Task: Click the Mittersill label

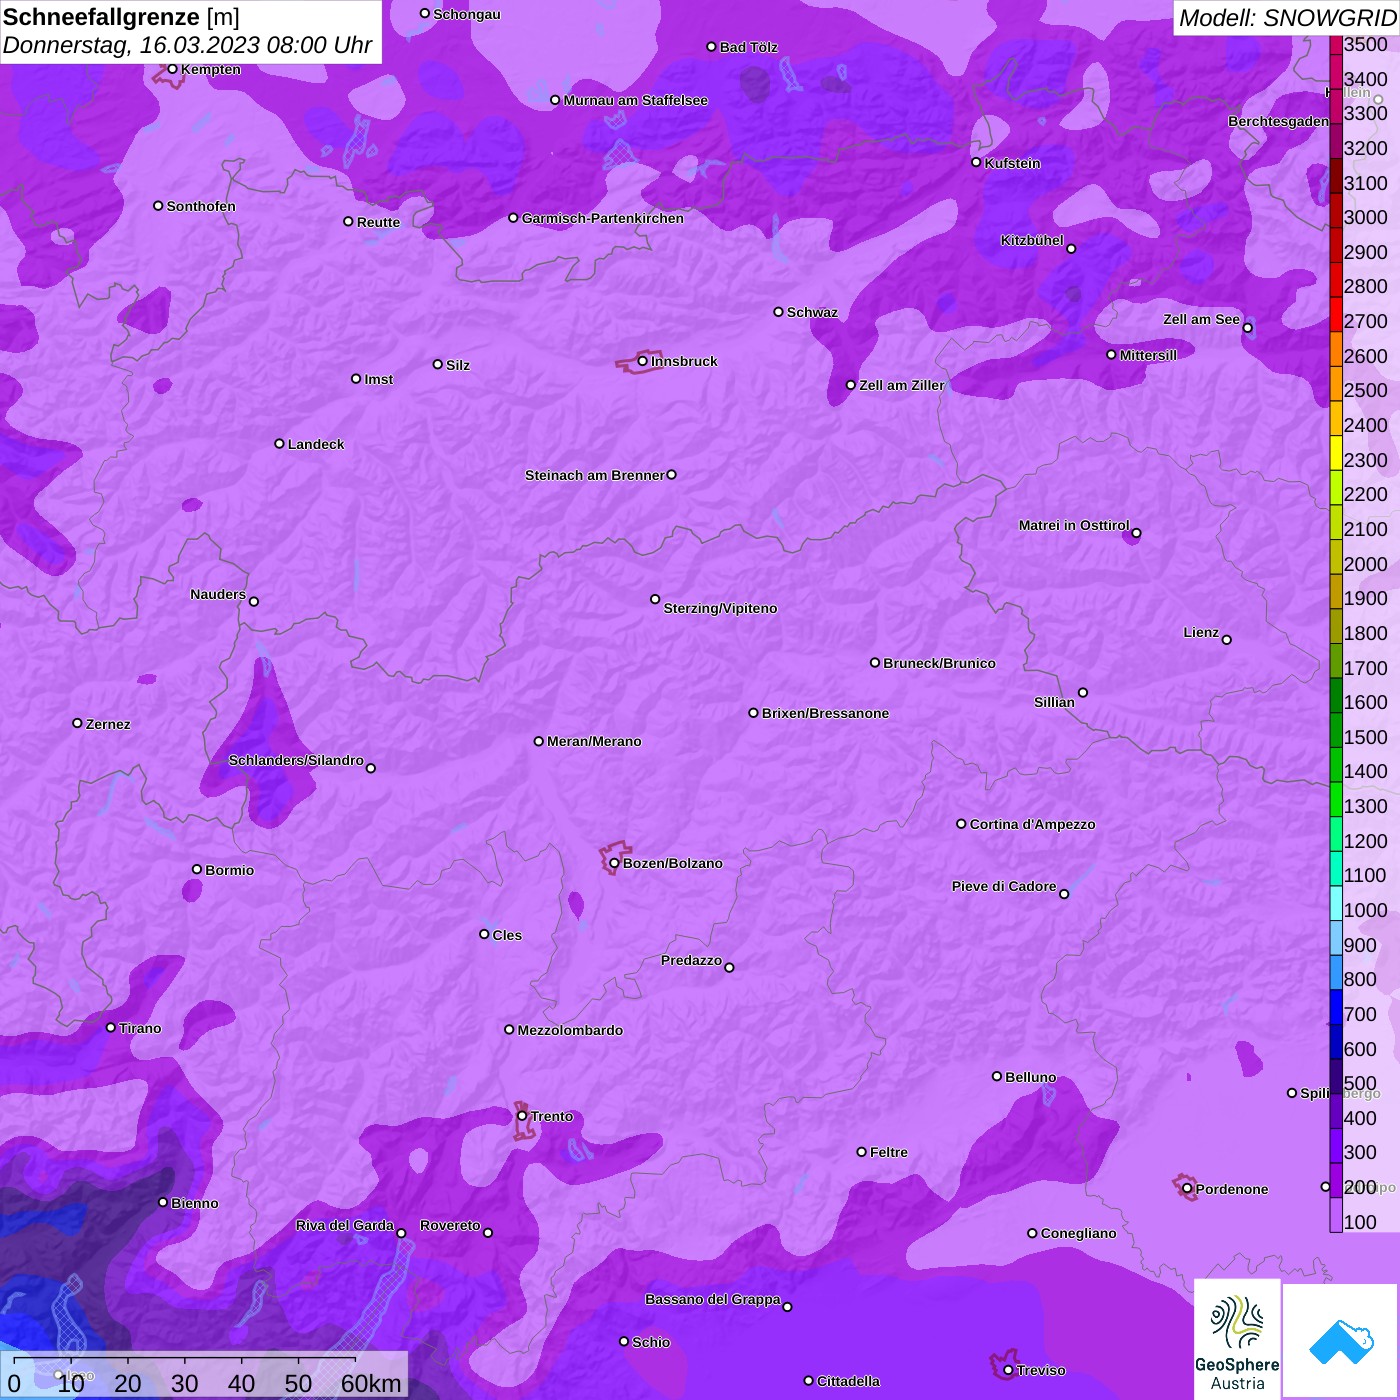Action: (x=1148, y=355)
